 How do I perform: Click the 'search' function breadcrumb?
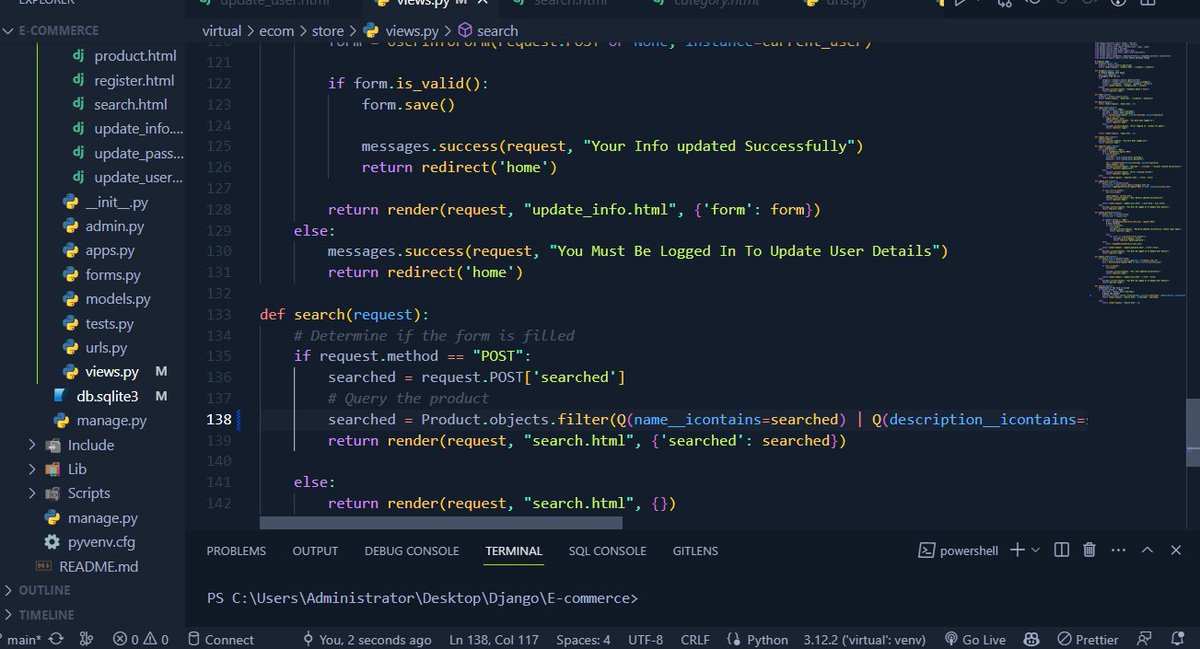488,31
